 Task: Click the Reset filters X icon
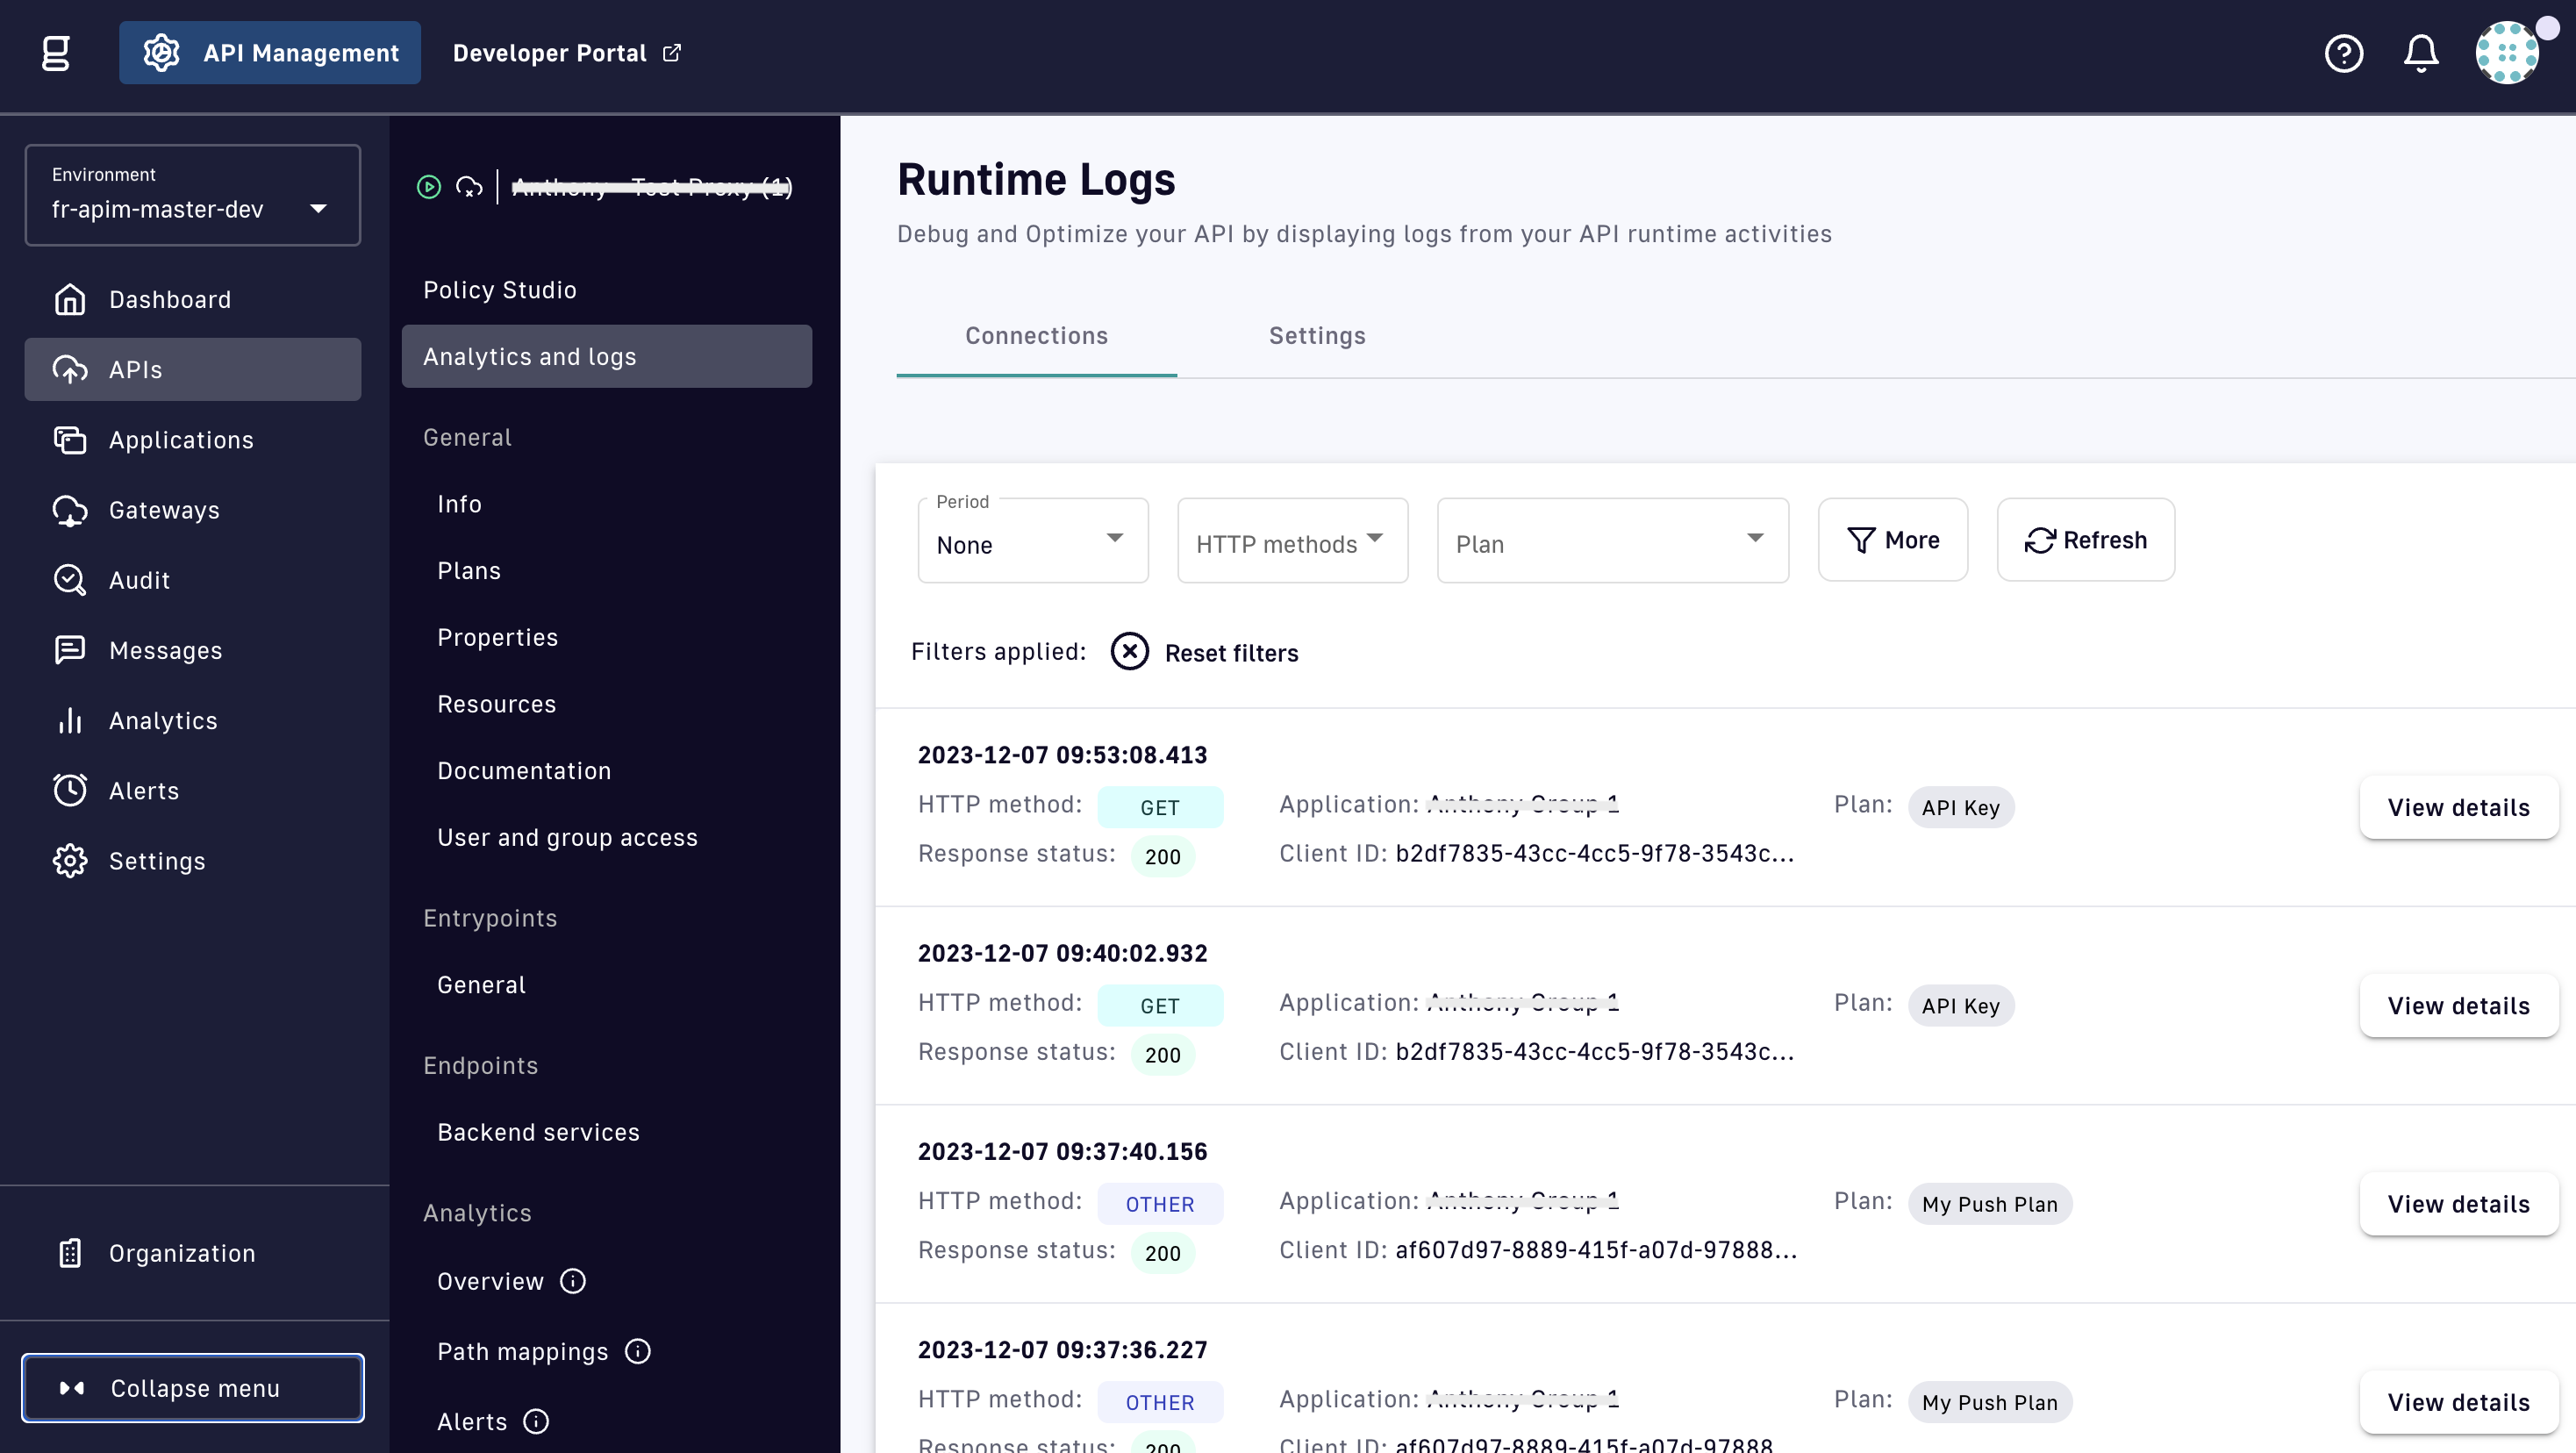point(1129,652)
